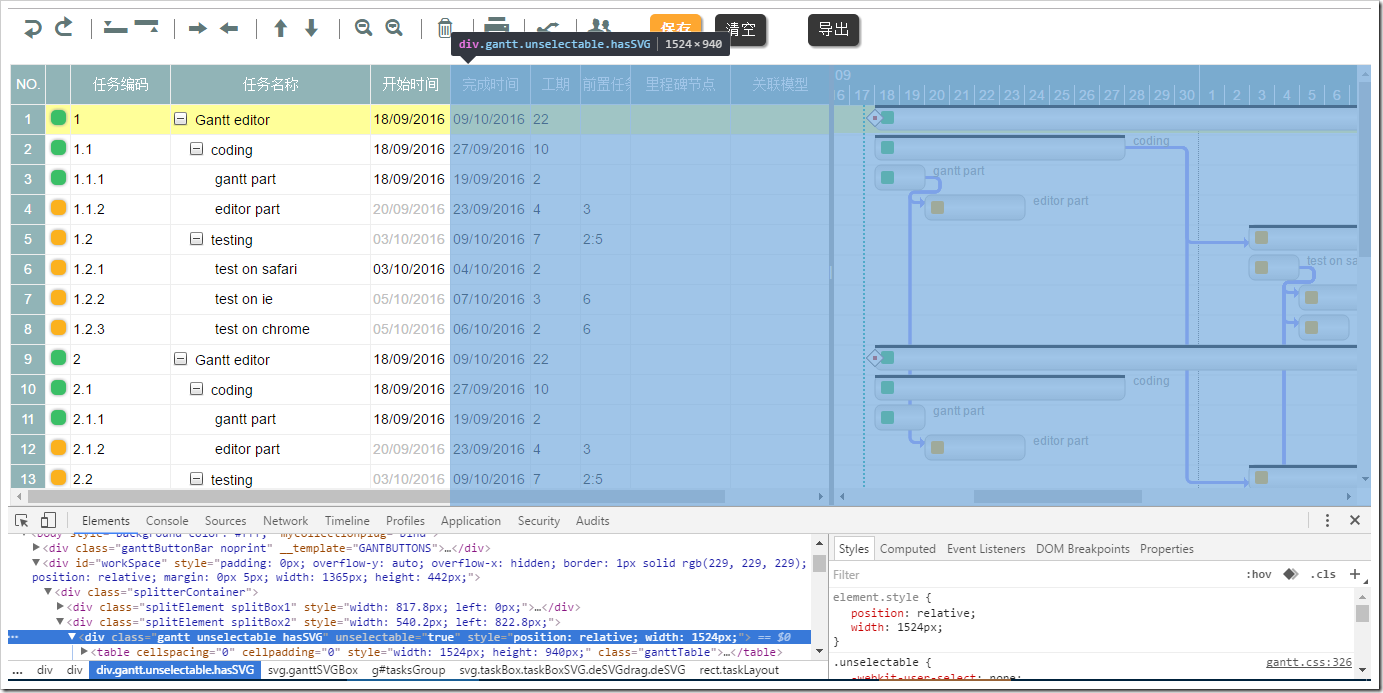Click the undo arrow icon
1383x693 pixels.
(x=33, y=28)
